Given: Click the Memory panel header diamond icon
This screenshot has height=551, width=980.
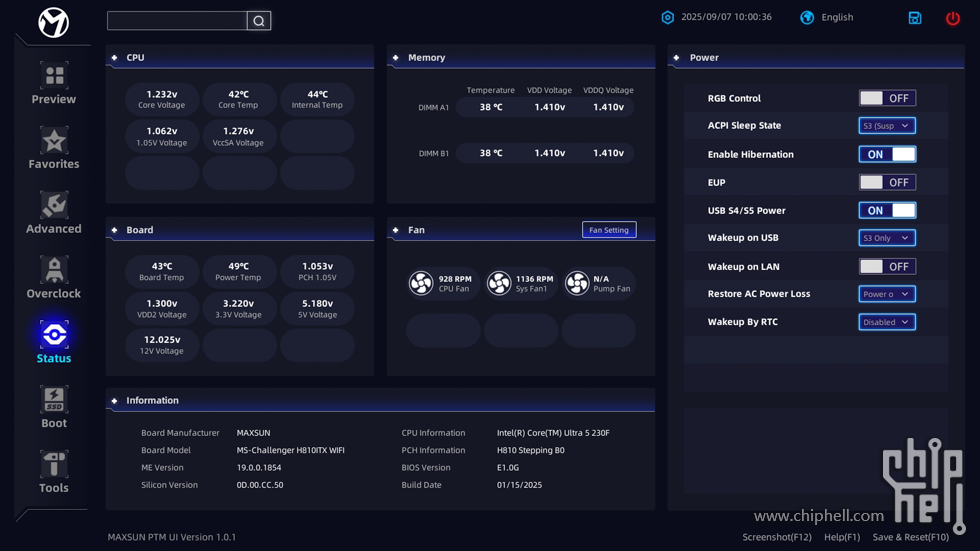Looking at the screenshot, I should pyautogui.click(x=396, y=57).
